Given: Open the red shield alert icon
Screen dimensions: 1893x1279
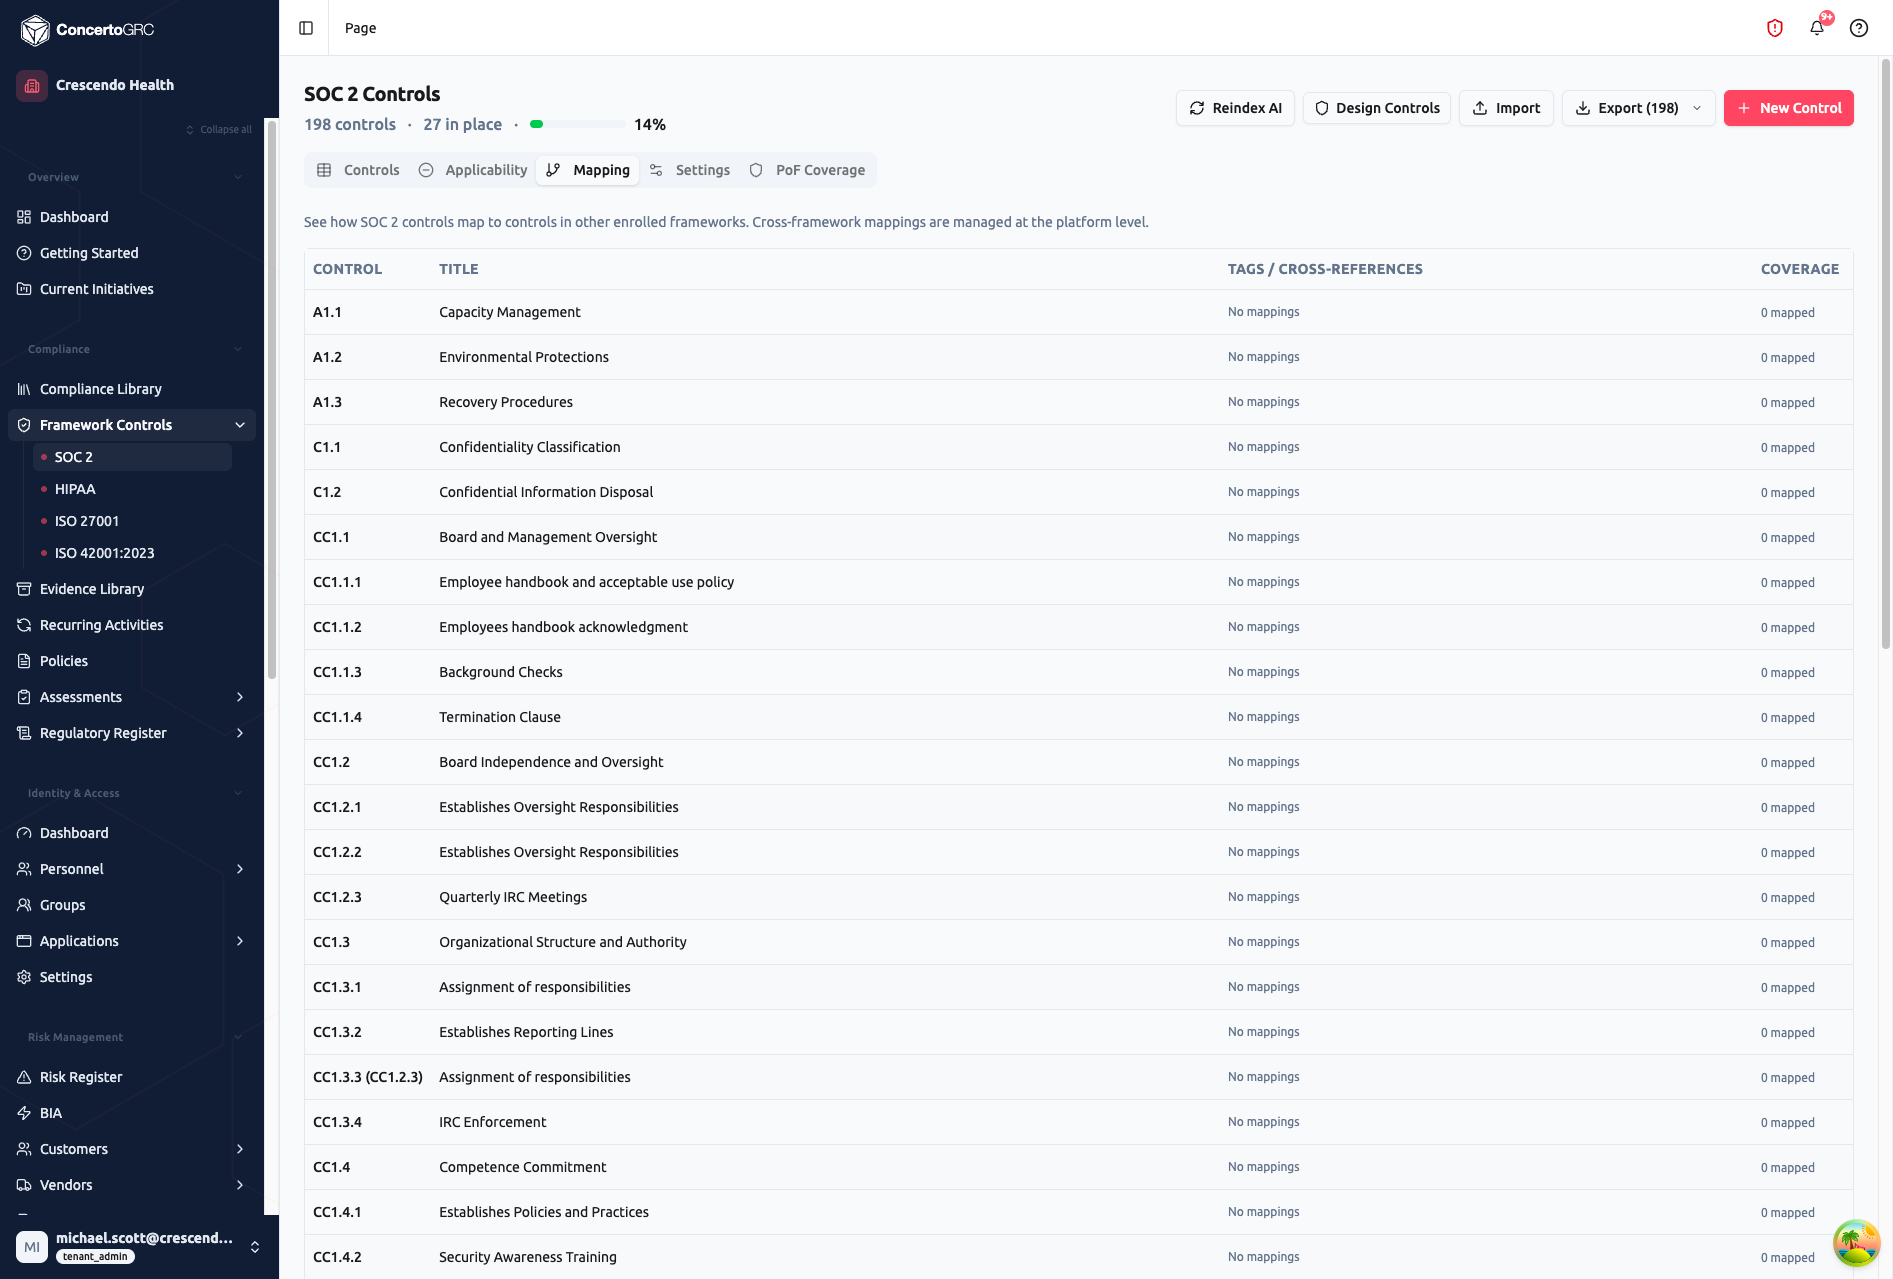Looking at the screenshot, I should click(x=1775, y=28).
